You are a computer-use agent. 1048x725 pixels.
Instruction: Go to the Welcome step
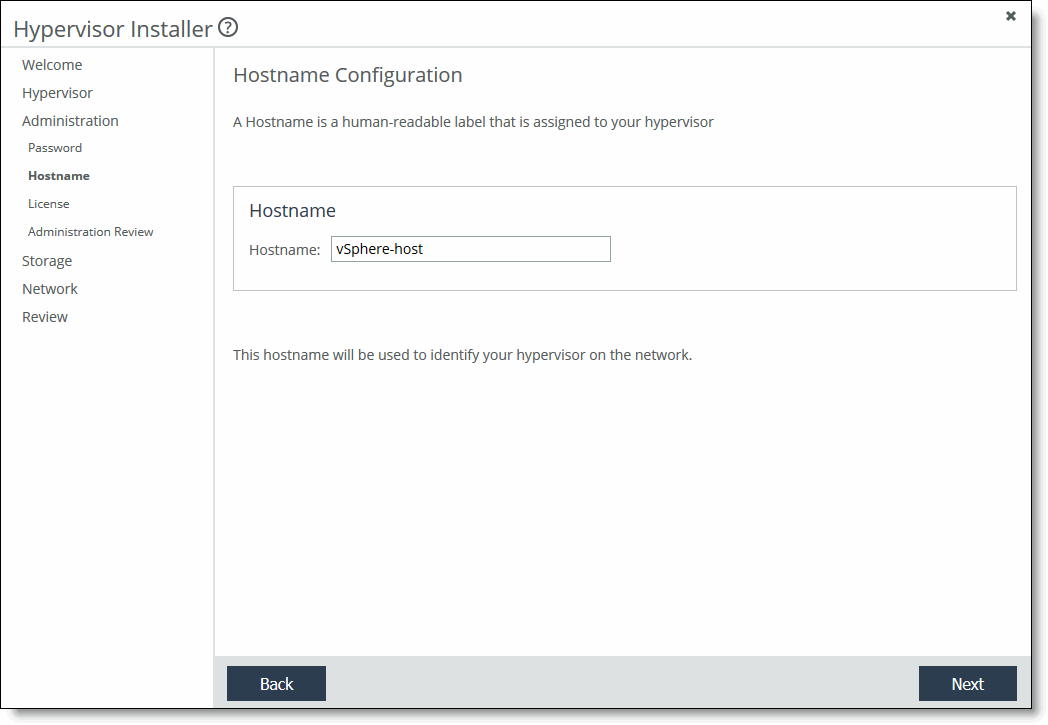52,65
